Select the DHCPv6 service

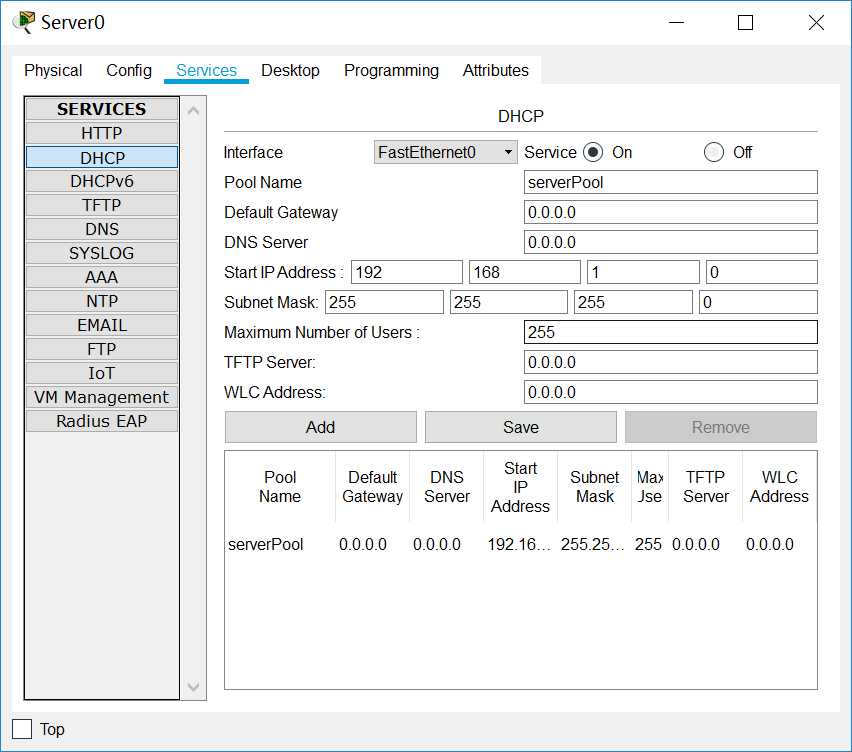(x=102, y=181)
